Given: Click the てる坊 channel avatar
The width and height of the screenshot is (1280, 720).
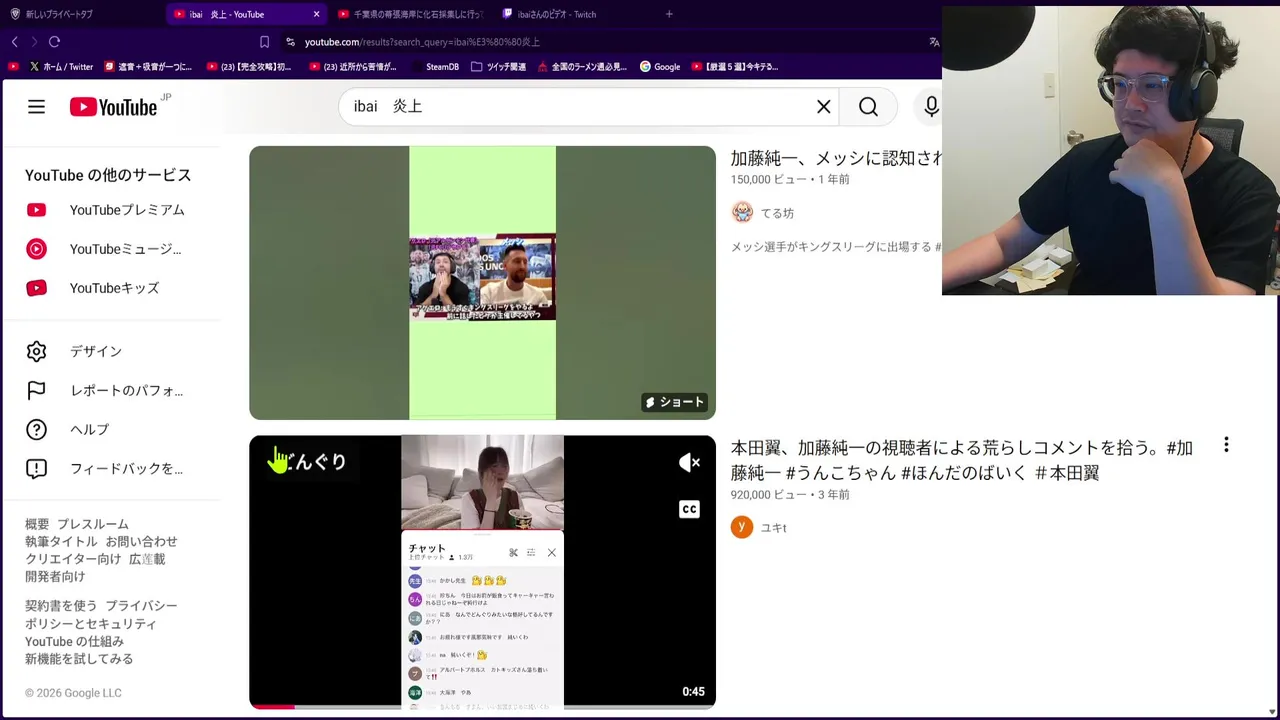Looking at the screenshot, I should click(742, 212).
